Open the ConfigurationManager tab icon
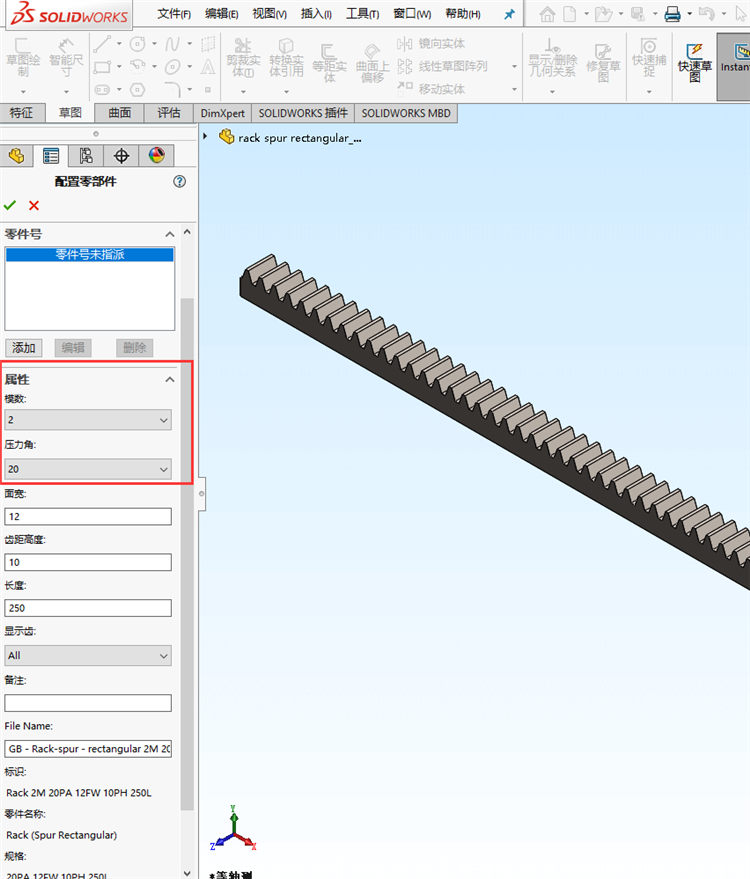 click(x=86, y=155)
